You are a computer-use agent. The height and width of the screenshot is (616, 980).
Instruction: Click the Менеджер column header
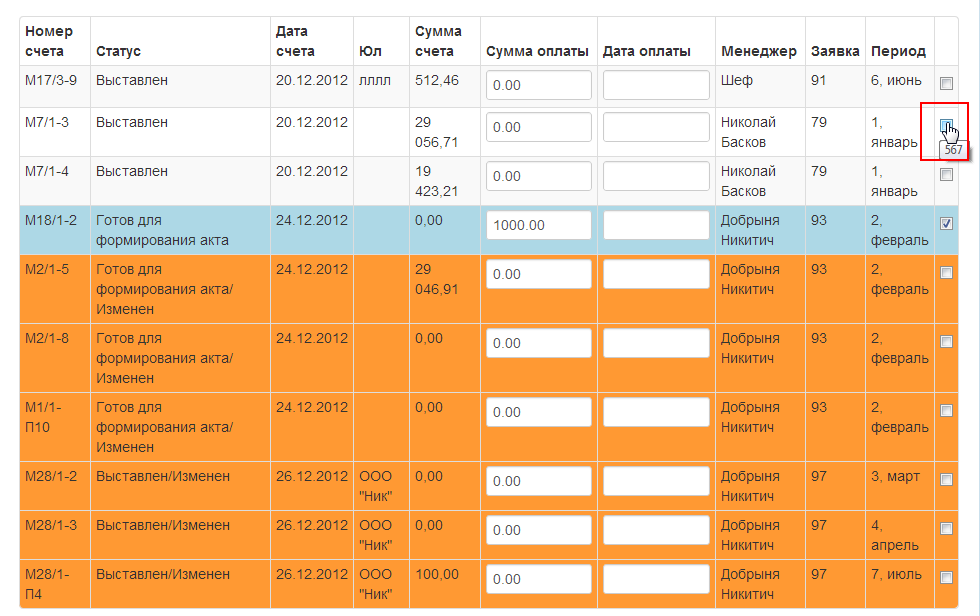pos(759,51)
